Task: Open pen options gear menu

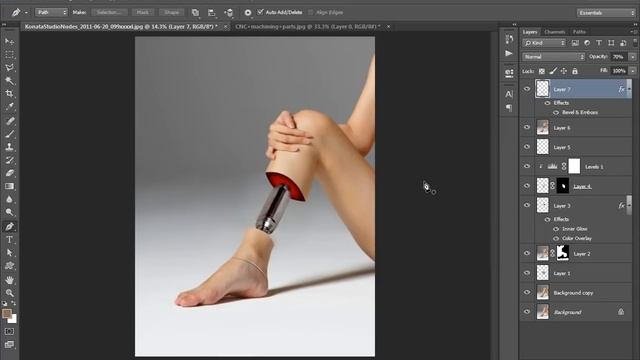Action: 248,13
